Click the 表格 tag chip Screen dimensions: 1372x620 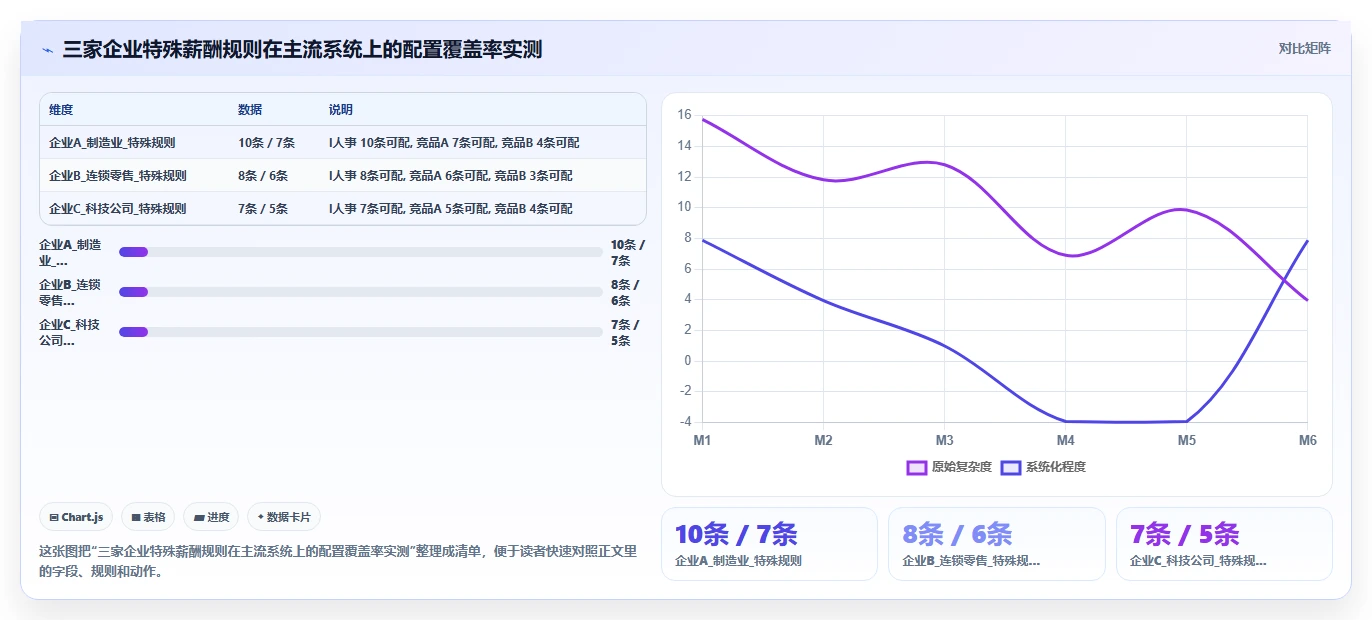(148, 517)
